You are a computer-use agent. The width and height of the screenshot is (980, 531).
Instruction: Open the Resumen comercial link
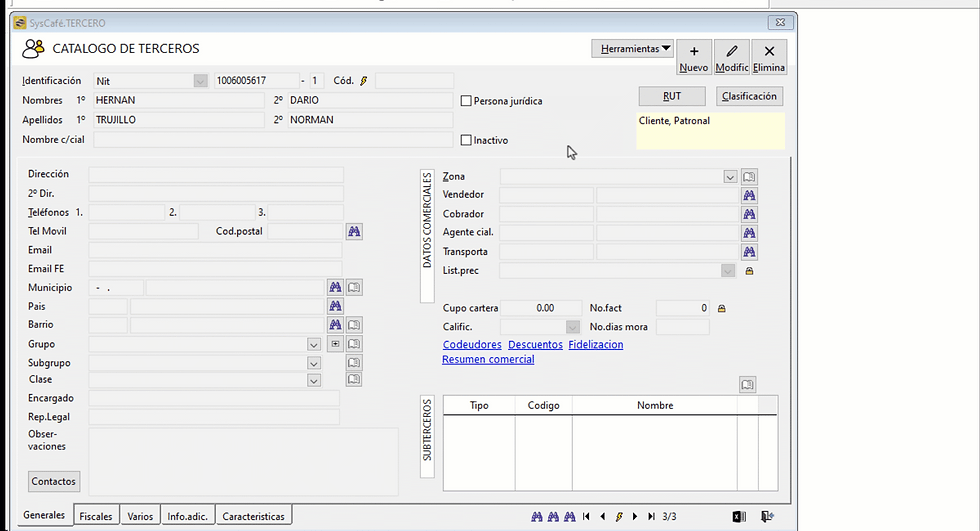pos(488,359)
